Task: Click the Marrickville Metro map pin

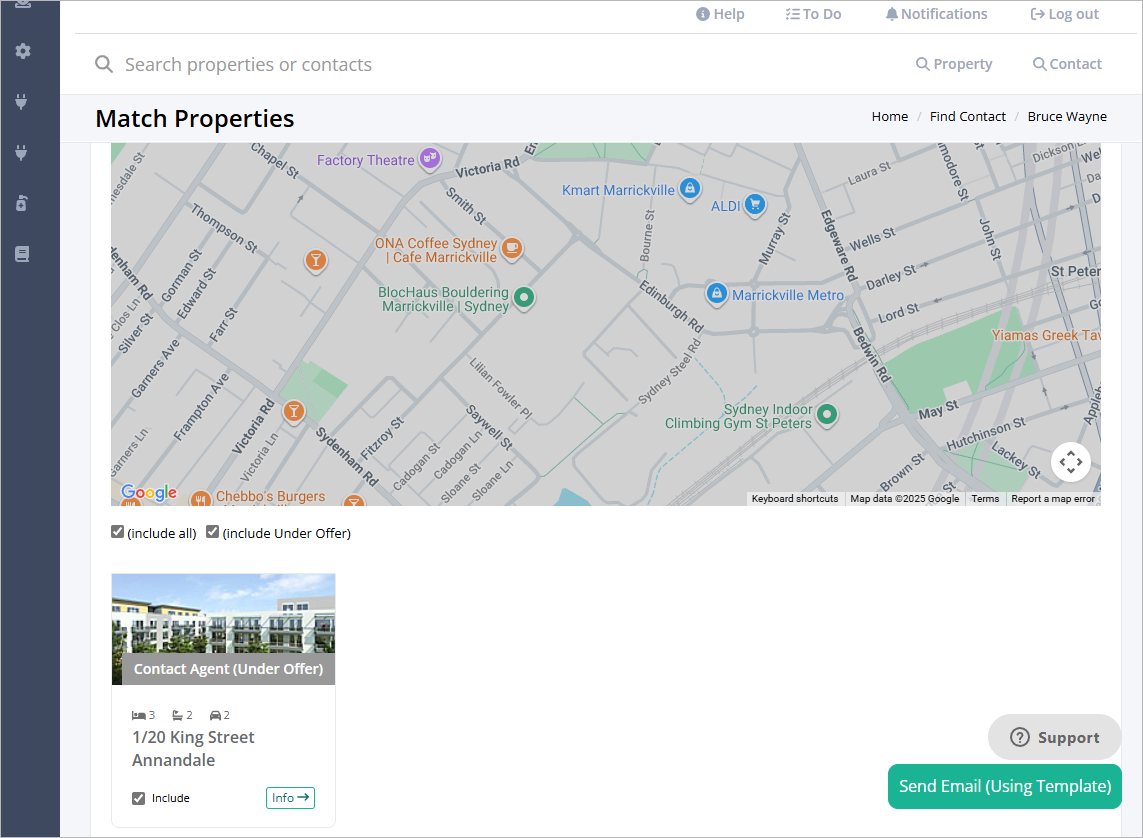Action: coord(717,294)
